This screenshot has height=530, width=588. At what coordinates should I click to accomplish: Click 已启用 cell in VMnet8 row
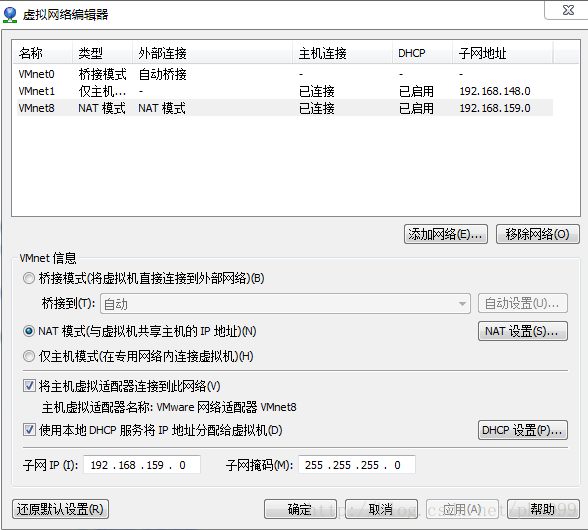click(x=416, y=108)
